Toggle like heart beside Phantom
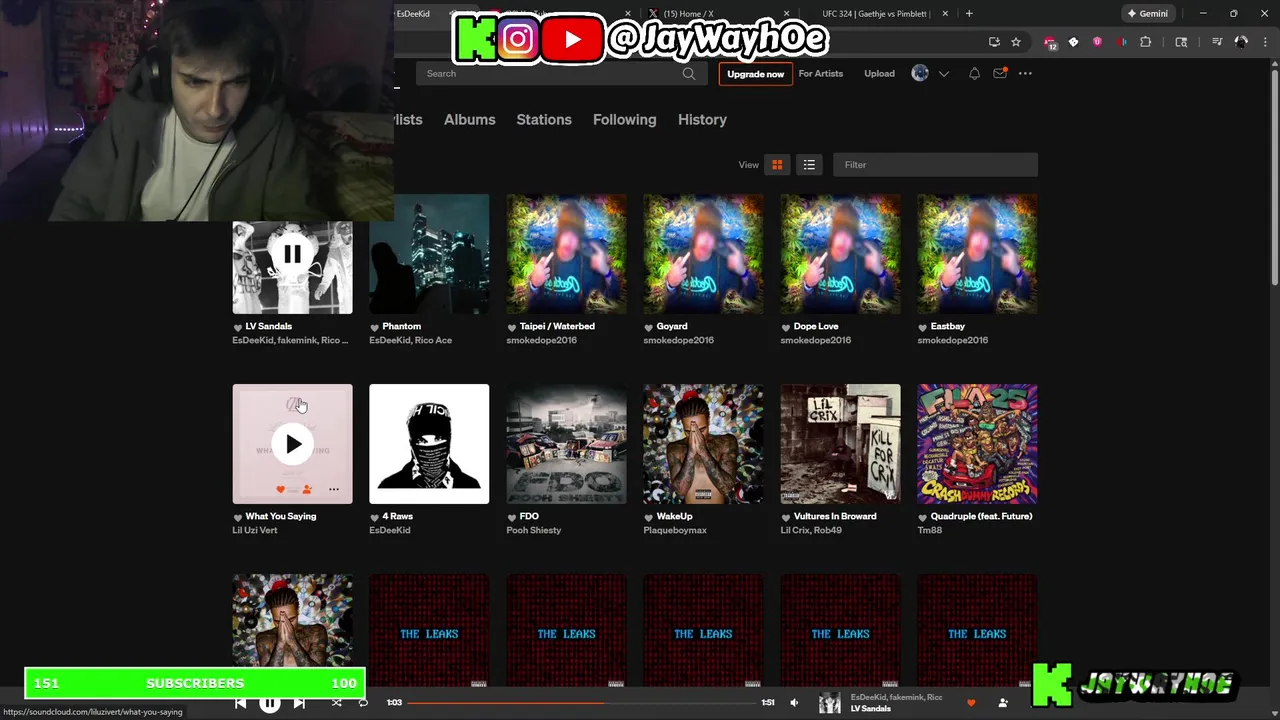 point(374,327)
